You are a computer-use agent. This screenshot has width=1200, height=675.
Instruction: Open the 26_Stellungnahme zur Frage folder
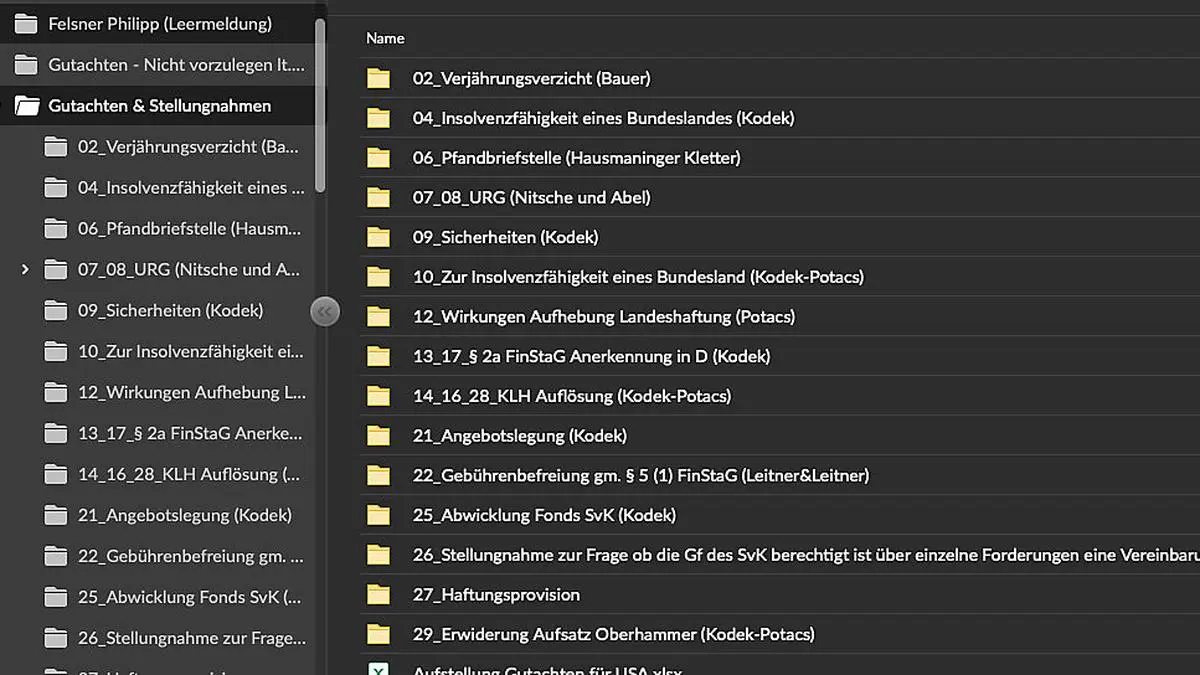[x=700, y=555]
